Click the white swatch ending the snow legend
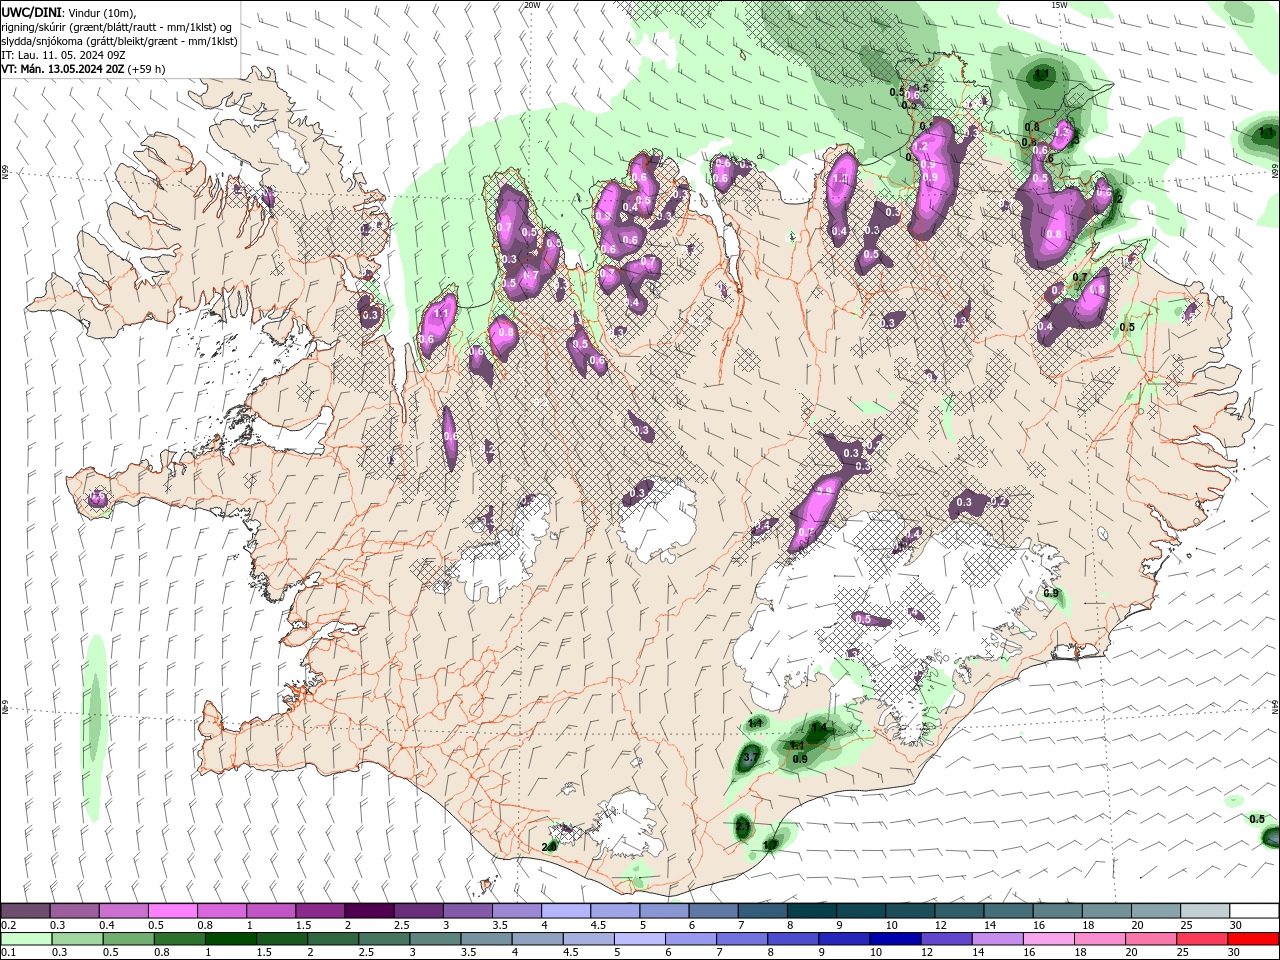Image resolution: width=1280 pixels, height=960 pixels. (1255, 911)
